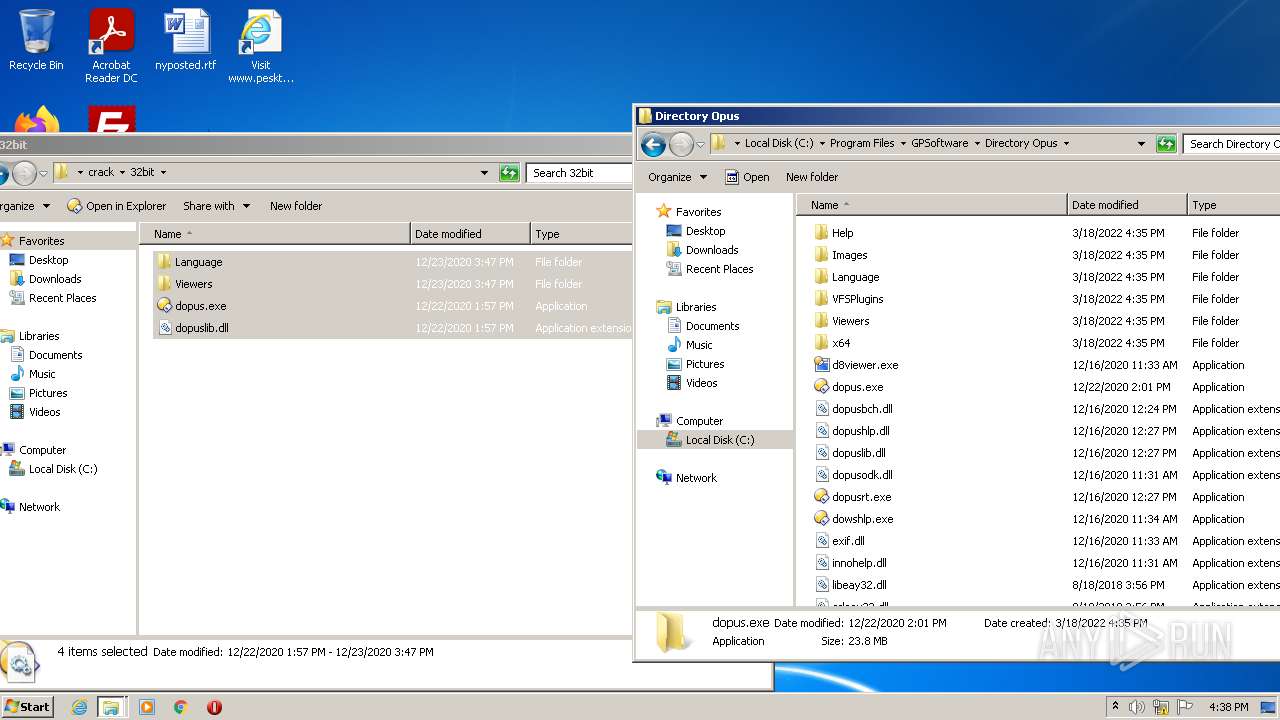
Task: Click New folder in 32bit window
Action: pyautogui.click(x=296, y=206)
